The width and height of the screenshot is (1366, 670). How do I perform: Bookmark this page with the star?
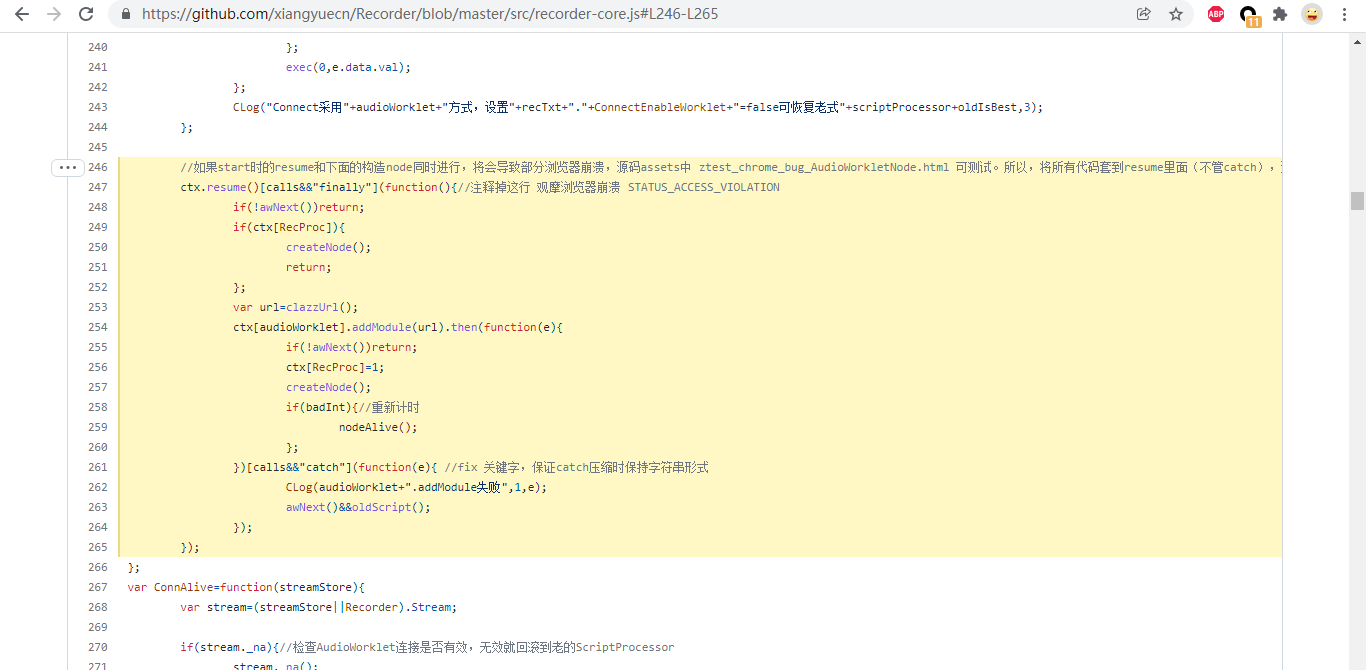[1176, 14]
